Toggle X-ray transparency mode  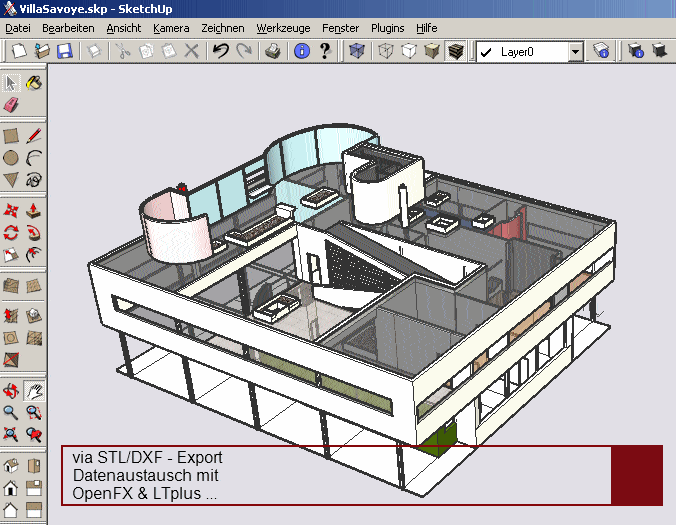pos(357,51)
